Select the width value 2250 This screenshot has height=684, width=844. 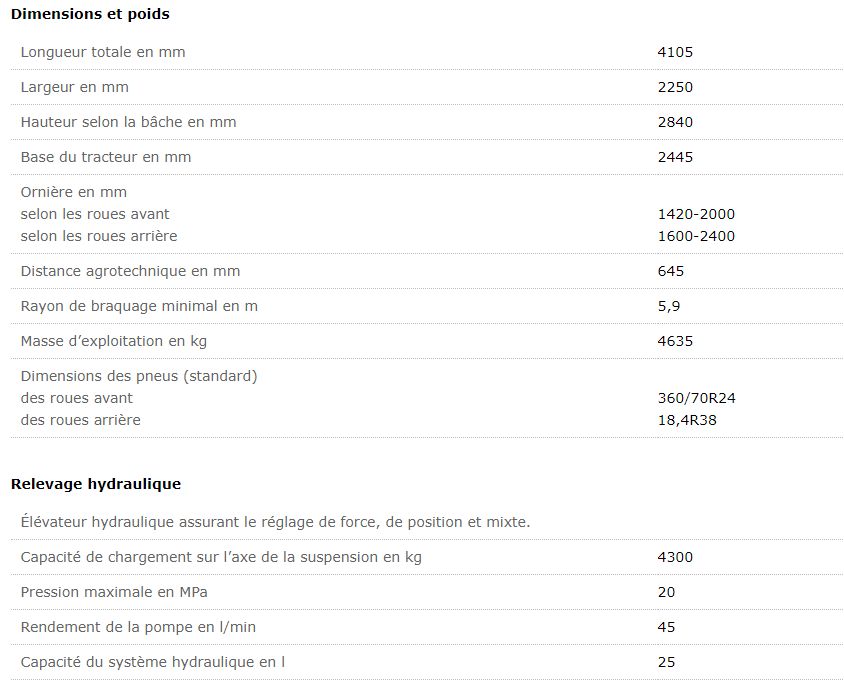[x=675, y=87]
